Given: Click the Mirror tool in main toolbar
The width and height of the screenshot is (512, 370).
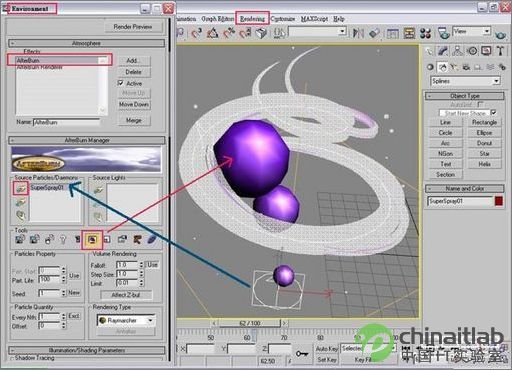Looking at the screenshot, I should coord(358,33).
